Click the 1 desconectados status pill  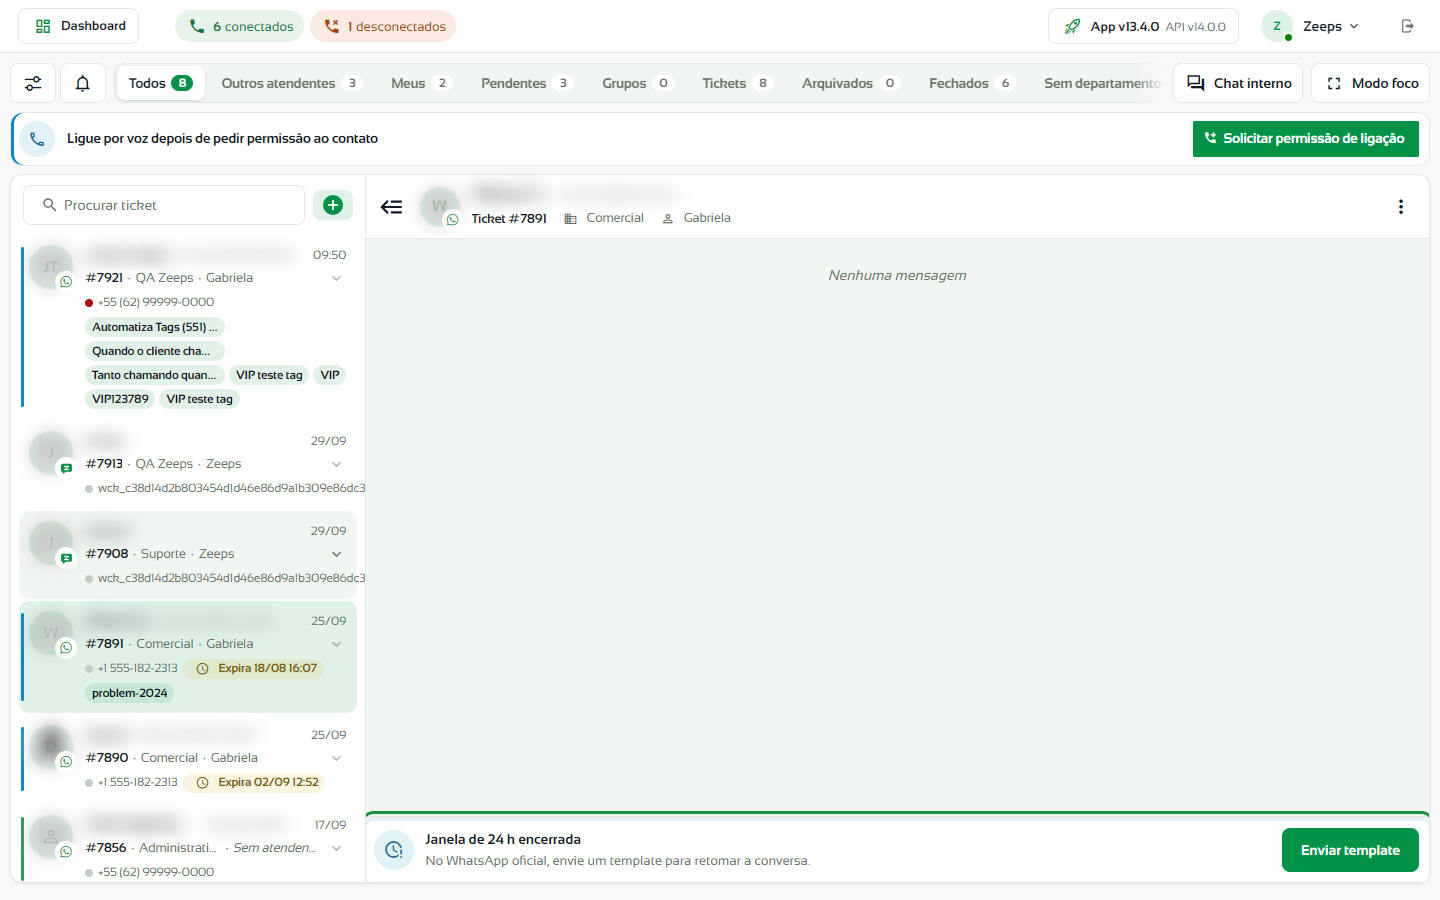(x=383, y=26)
